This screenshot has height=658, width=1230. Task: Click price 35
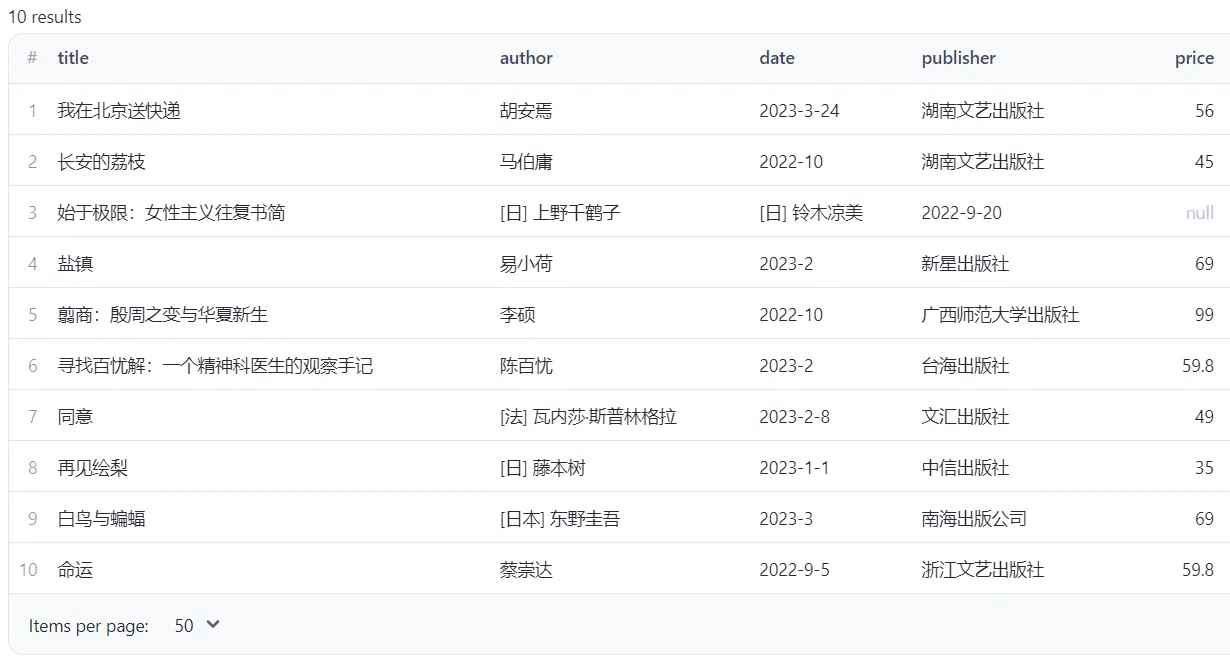pos(1204,467)
